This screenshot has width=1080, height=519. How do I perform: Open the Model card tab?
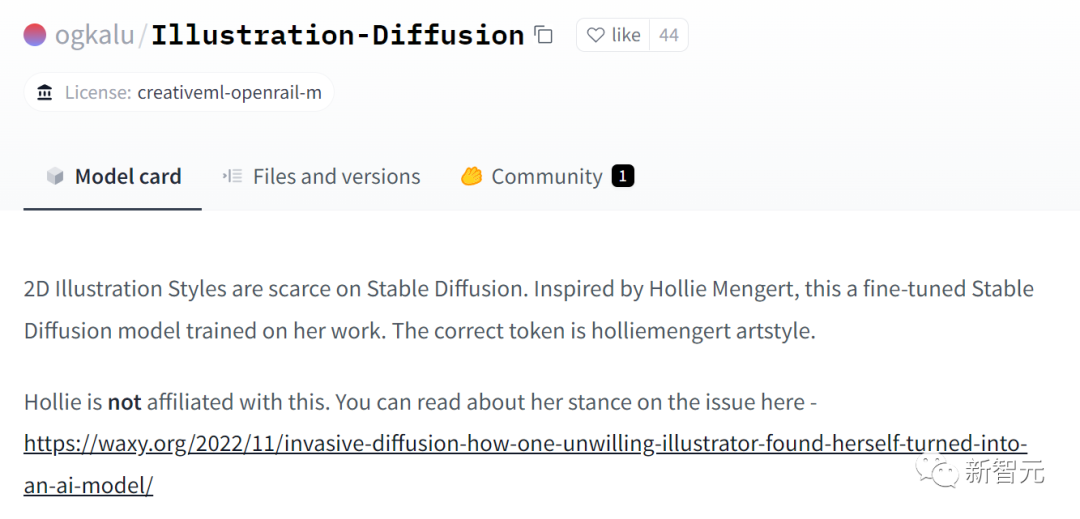[113, 177]
